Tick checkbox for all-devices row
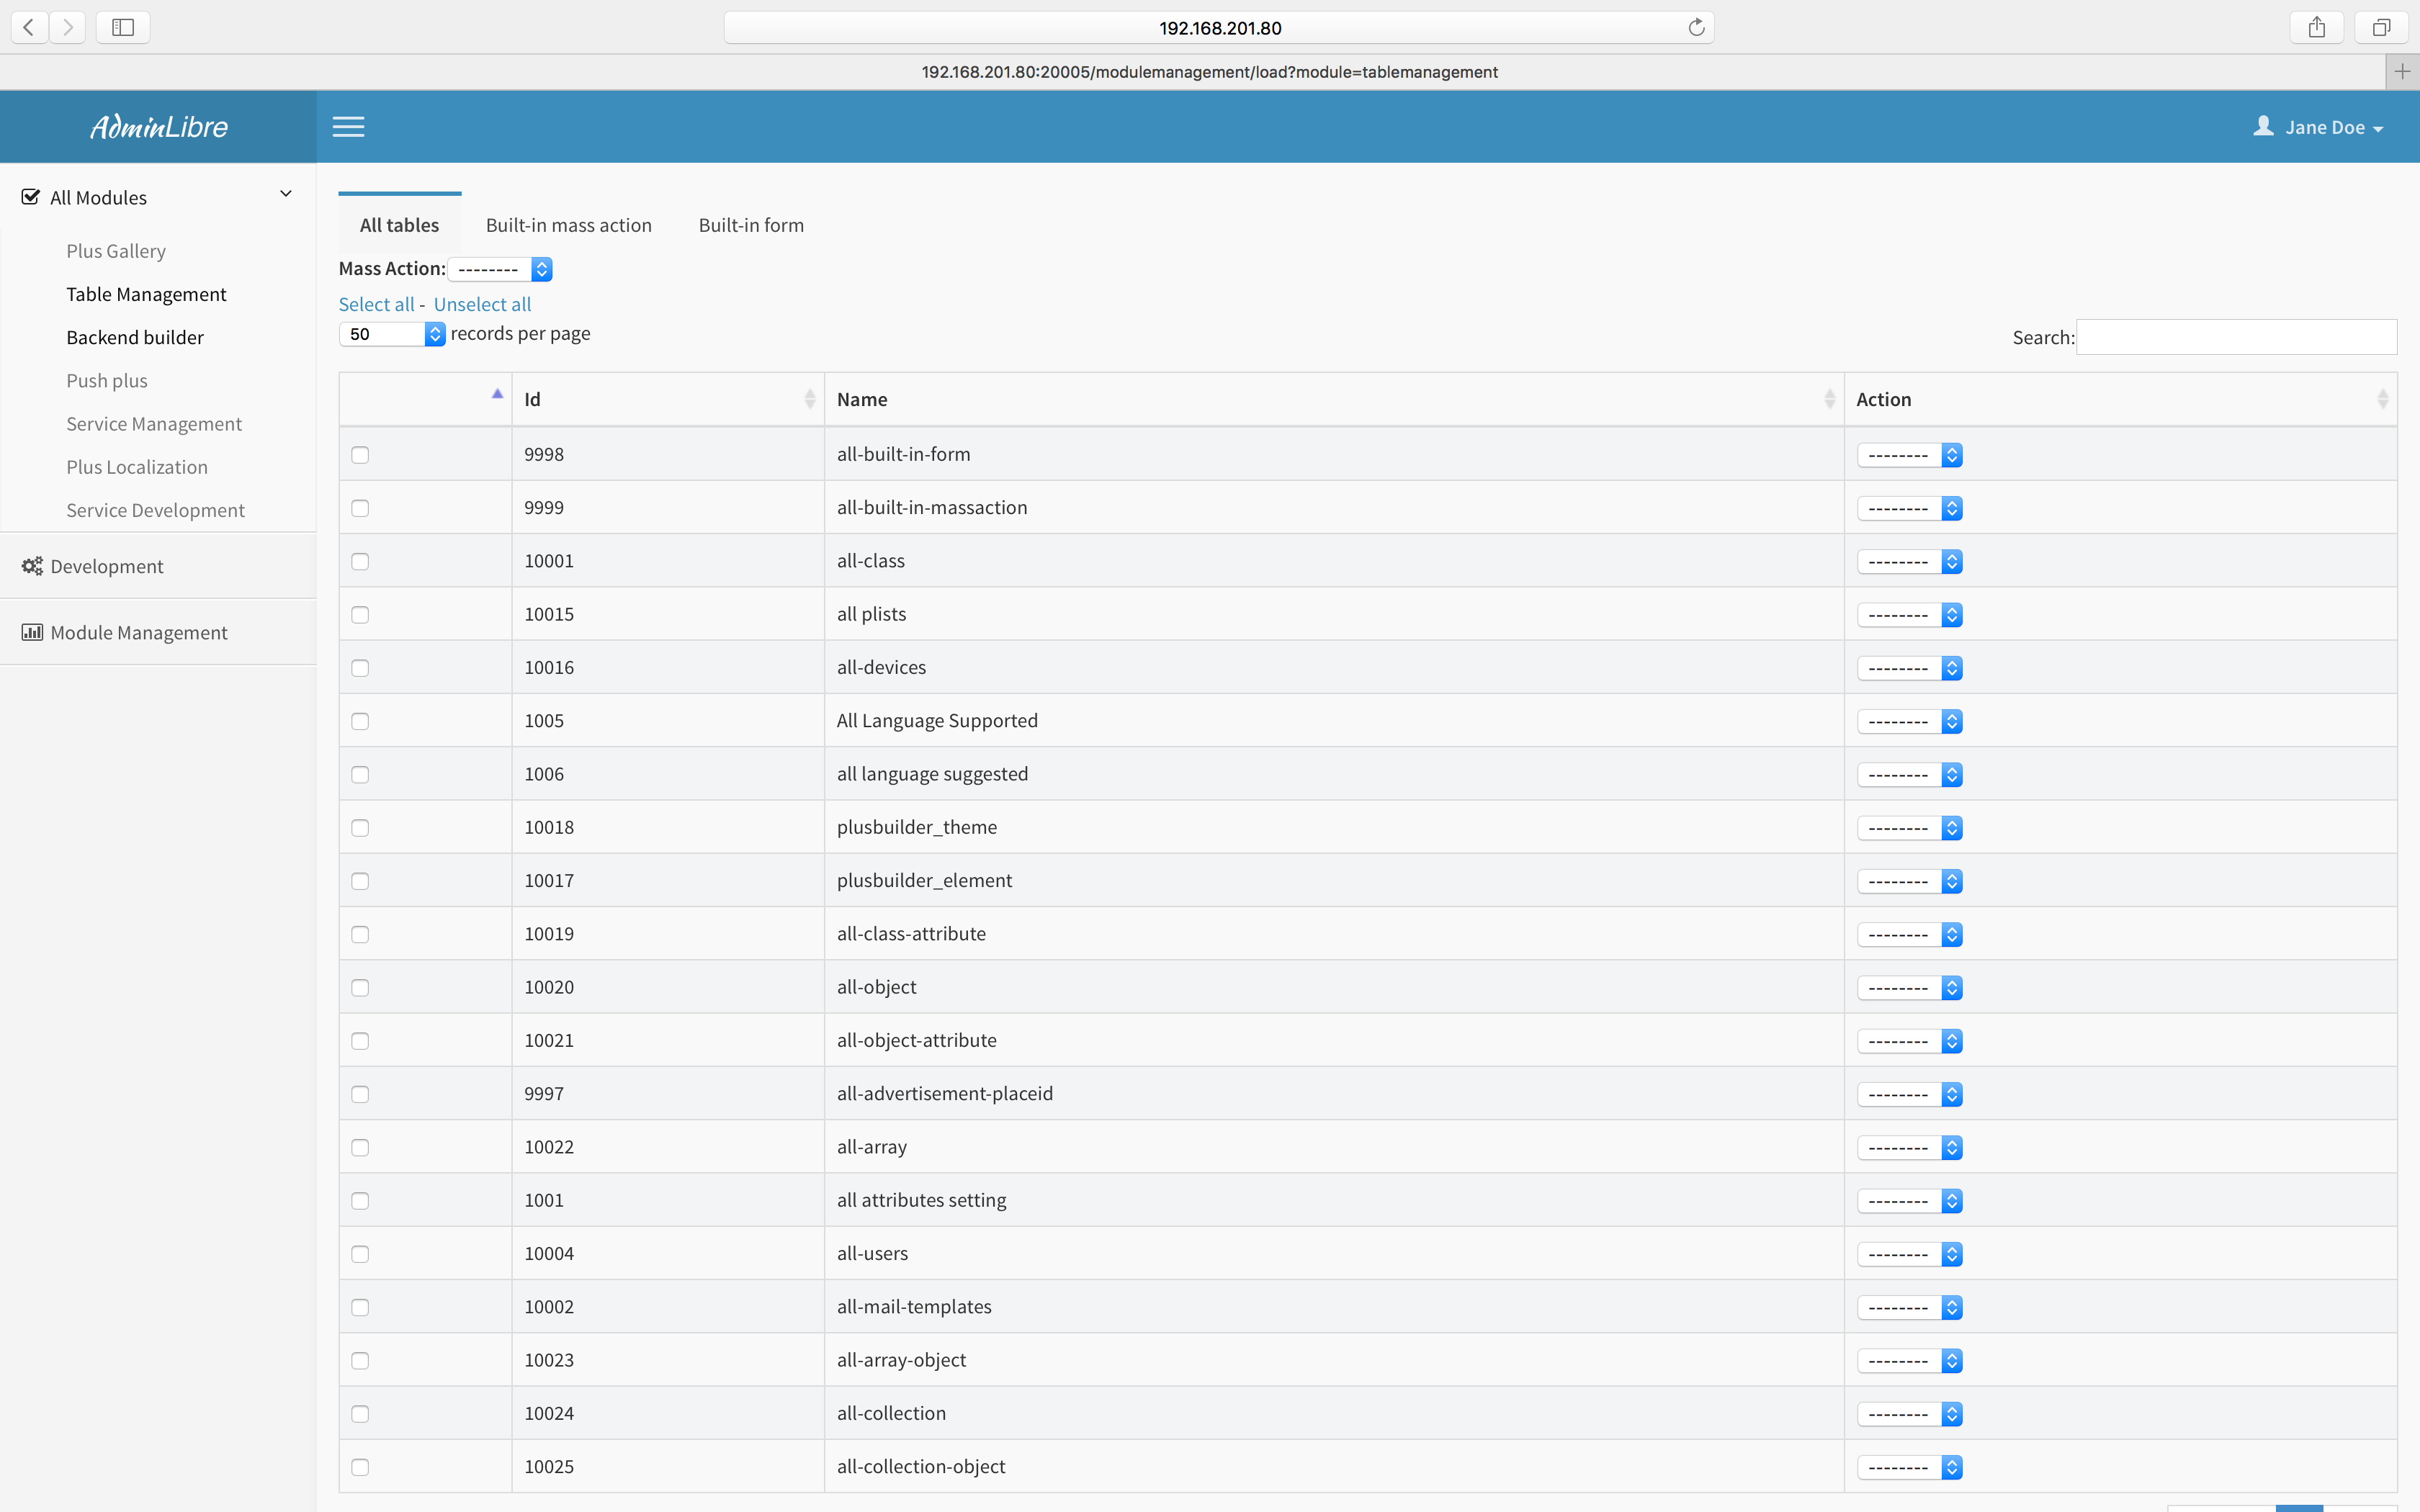 tap(360, 668)
